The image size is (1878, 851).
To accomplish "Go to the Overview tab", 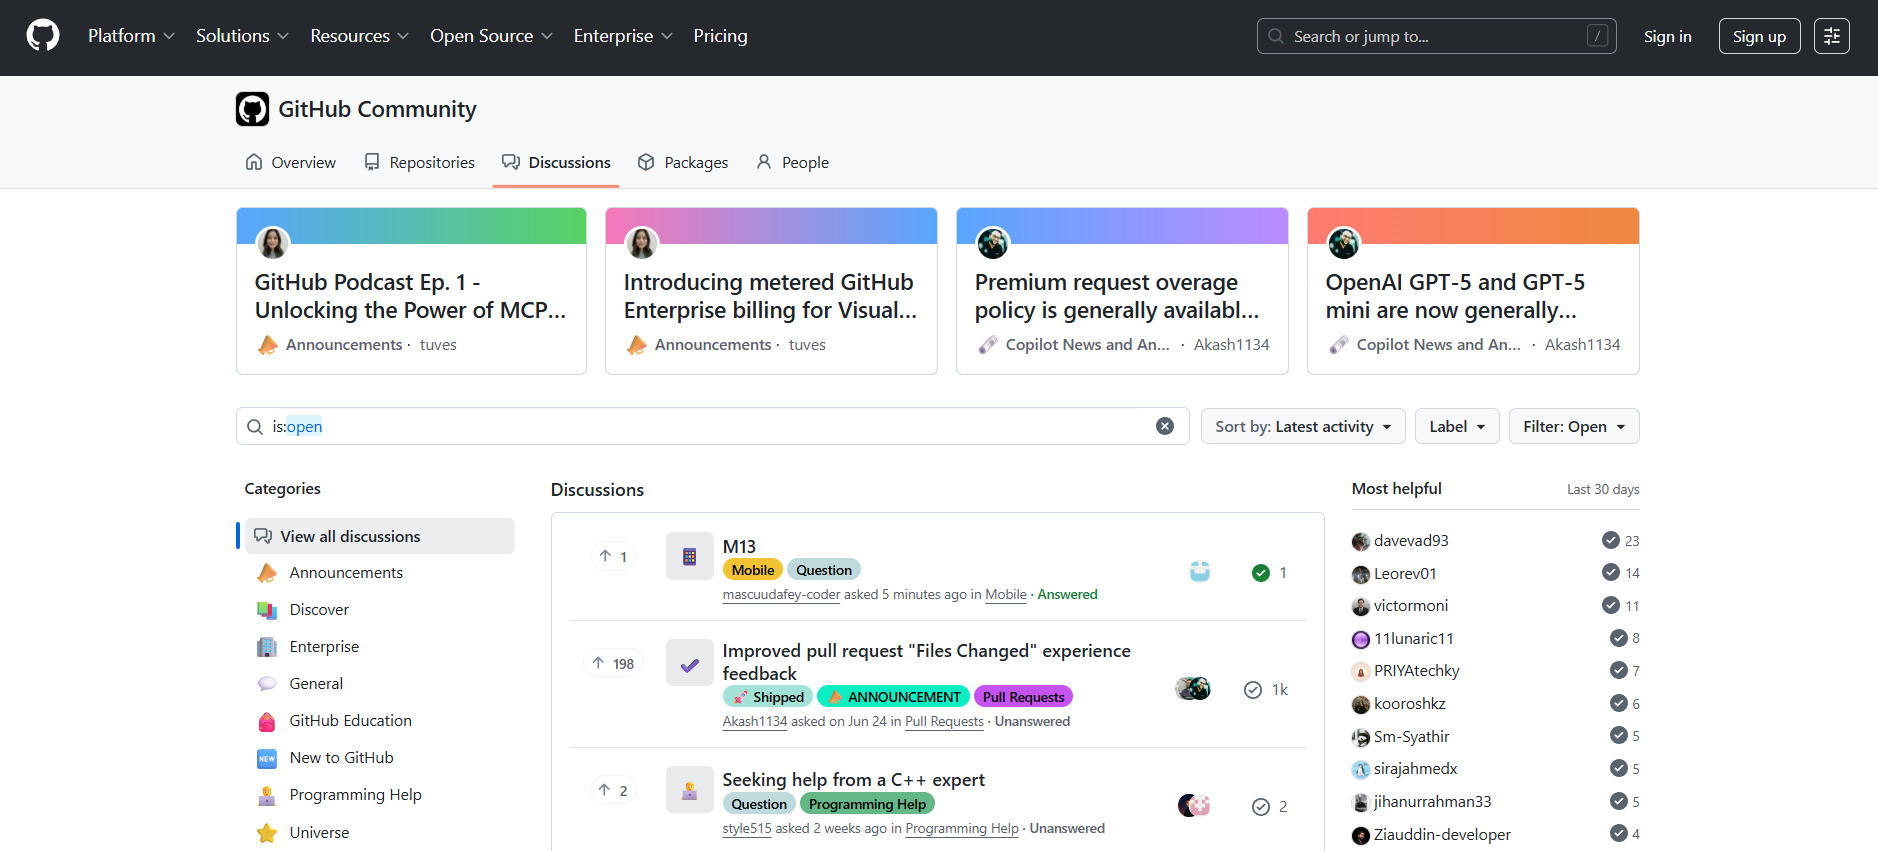I will pos(291,162).
